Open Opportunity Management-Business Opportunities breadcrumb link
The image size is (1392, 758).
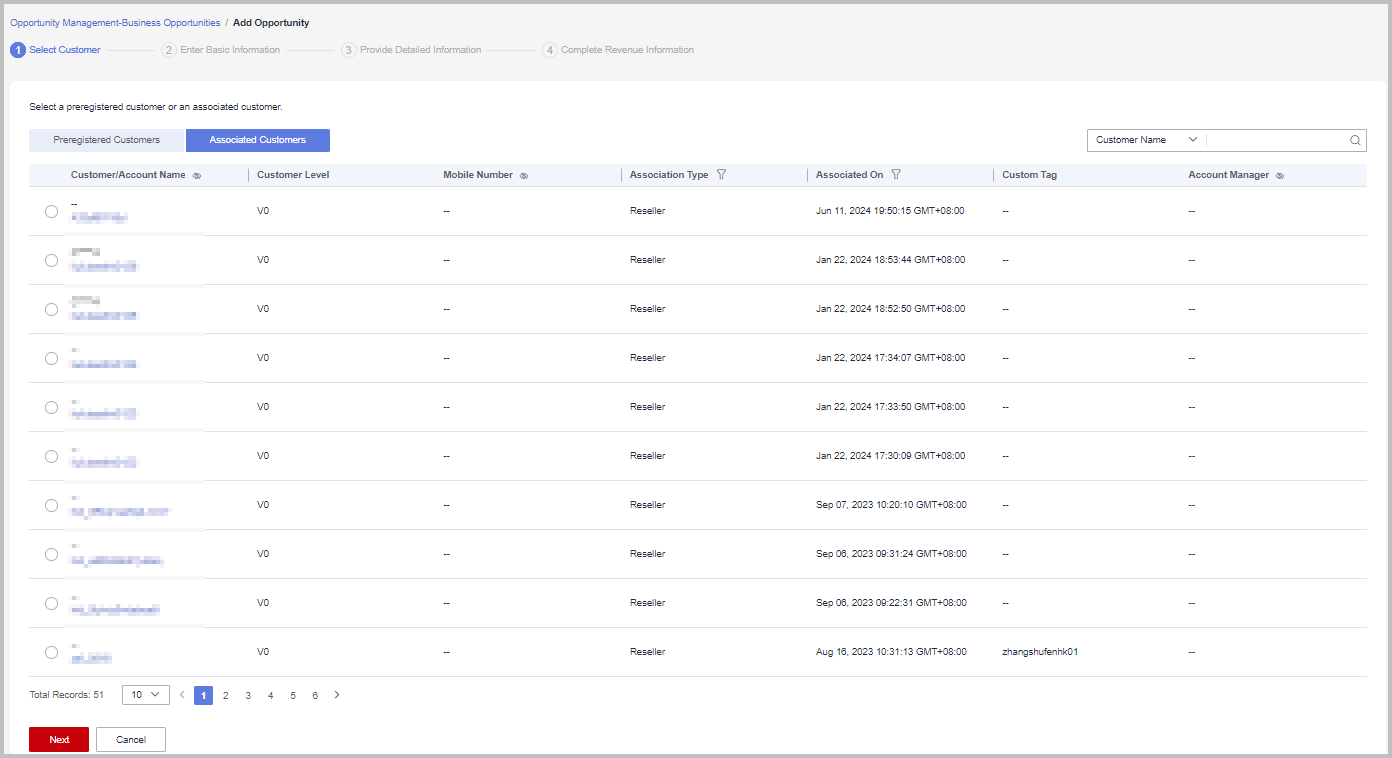click(x=115, y=22)
